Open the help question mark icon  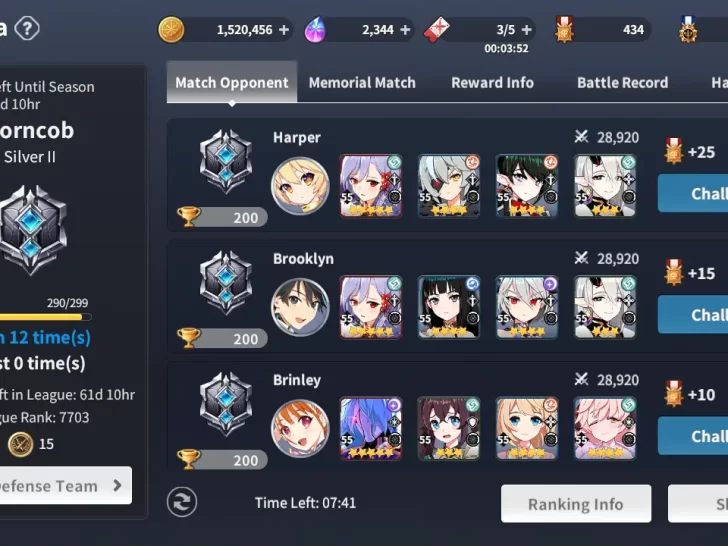pos(27,29)
